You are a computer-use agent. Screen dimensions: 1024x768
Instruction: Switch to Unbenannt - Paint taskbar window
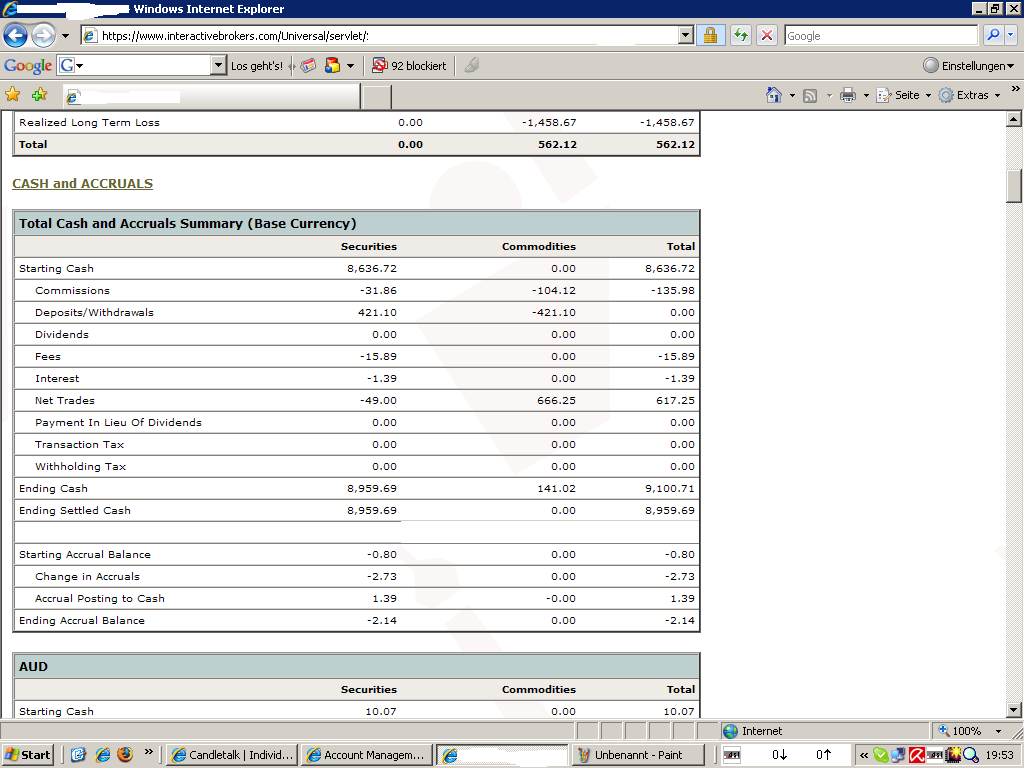(637, 755)
